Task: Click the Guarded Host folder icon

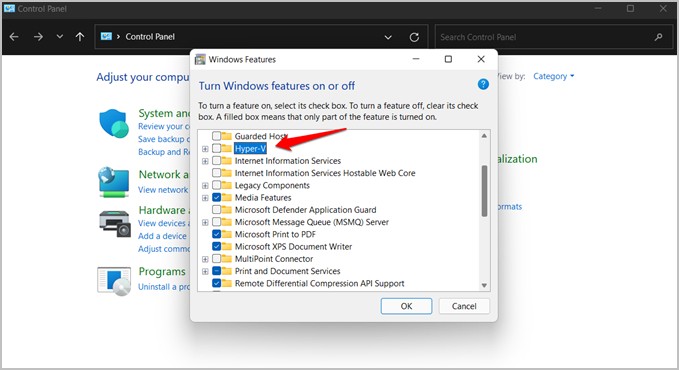Action: pos(227,136)
